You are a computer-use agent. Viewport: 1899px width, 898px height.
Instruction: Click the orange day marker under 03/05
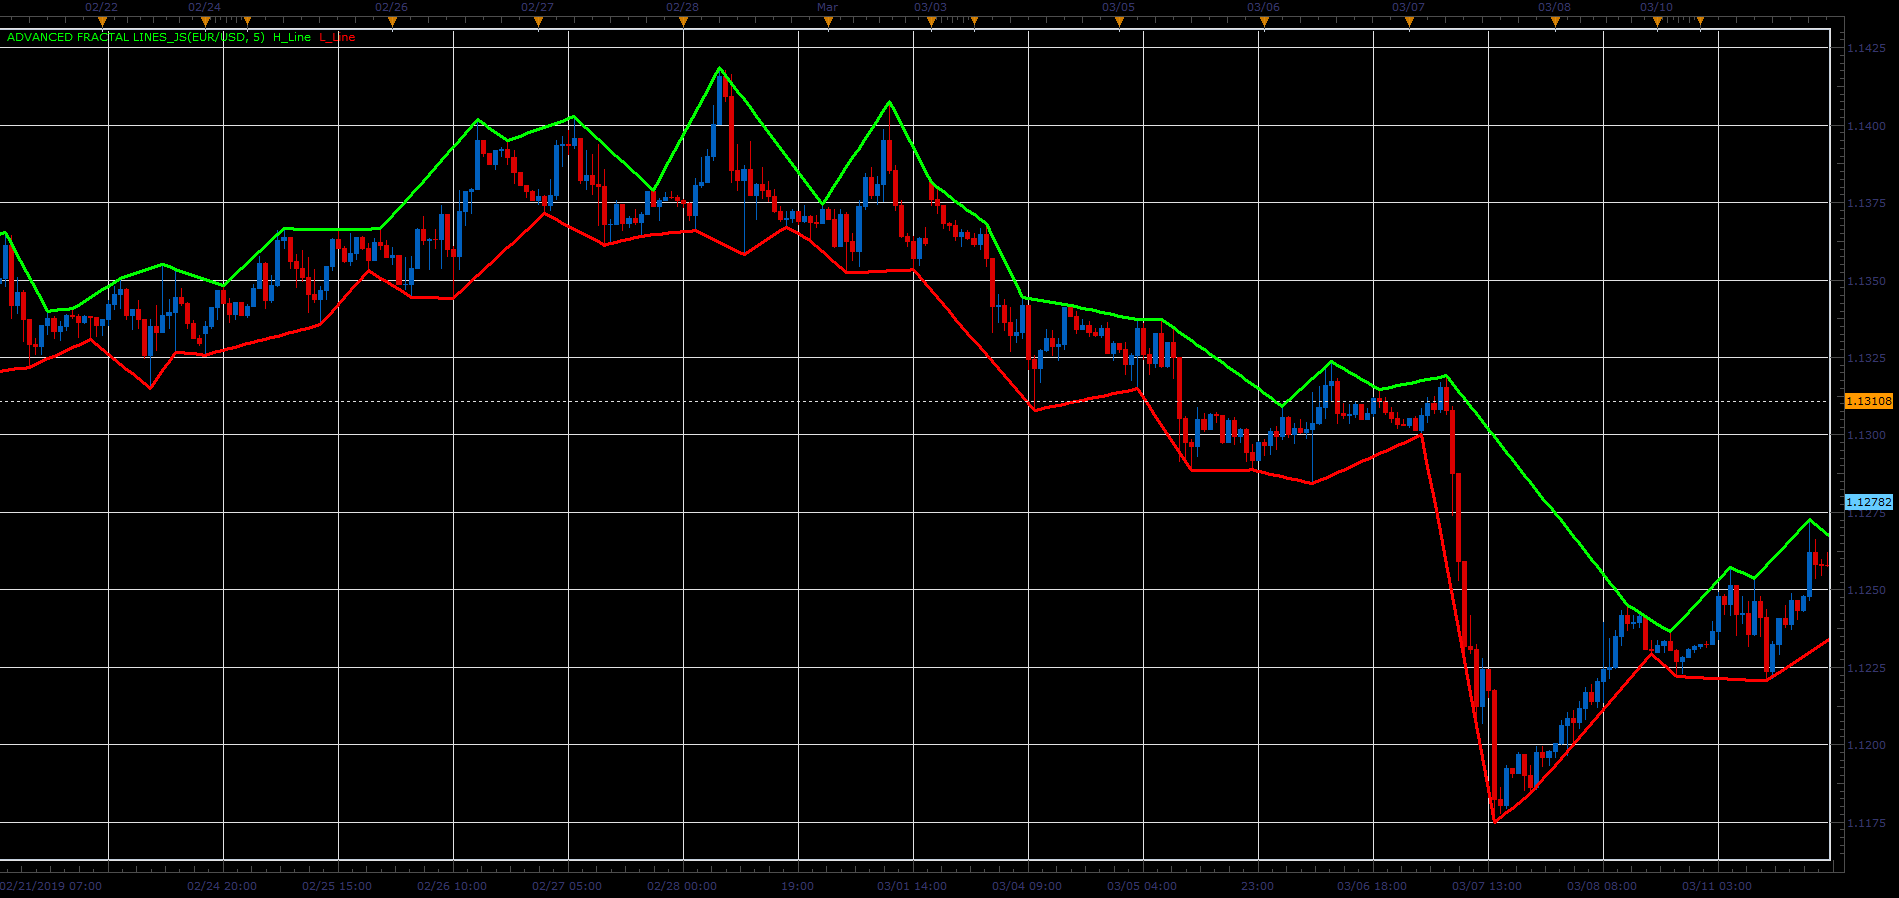click(x=1119, y=21)
